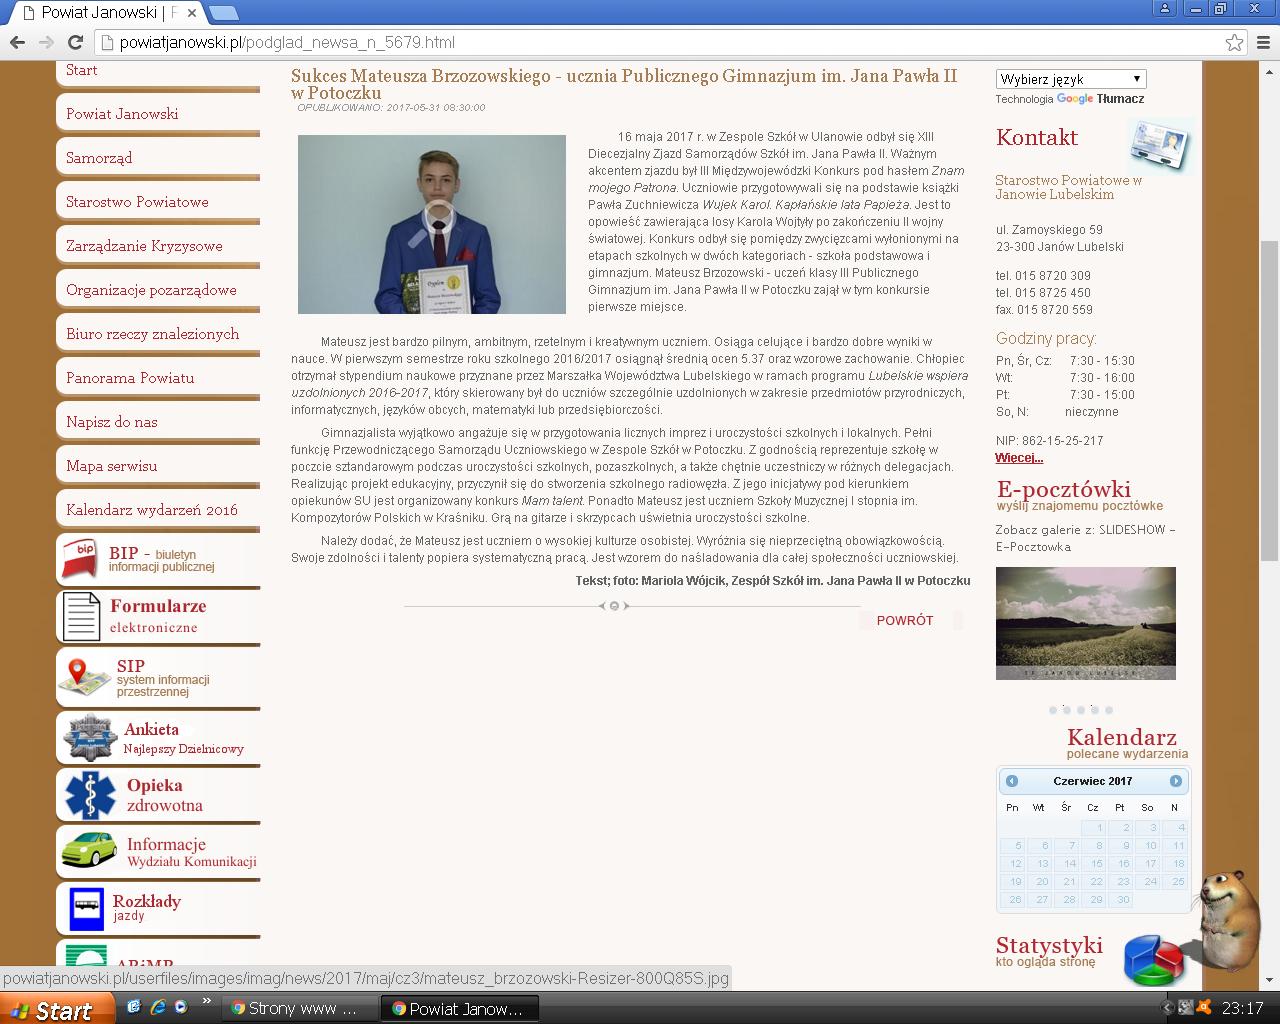The image size is (1280, 1024).
Task: Open the Statystyki pie chart icon
Action: tap(1153, 959)
